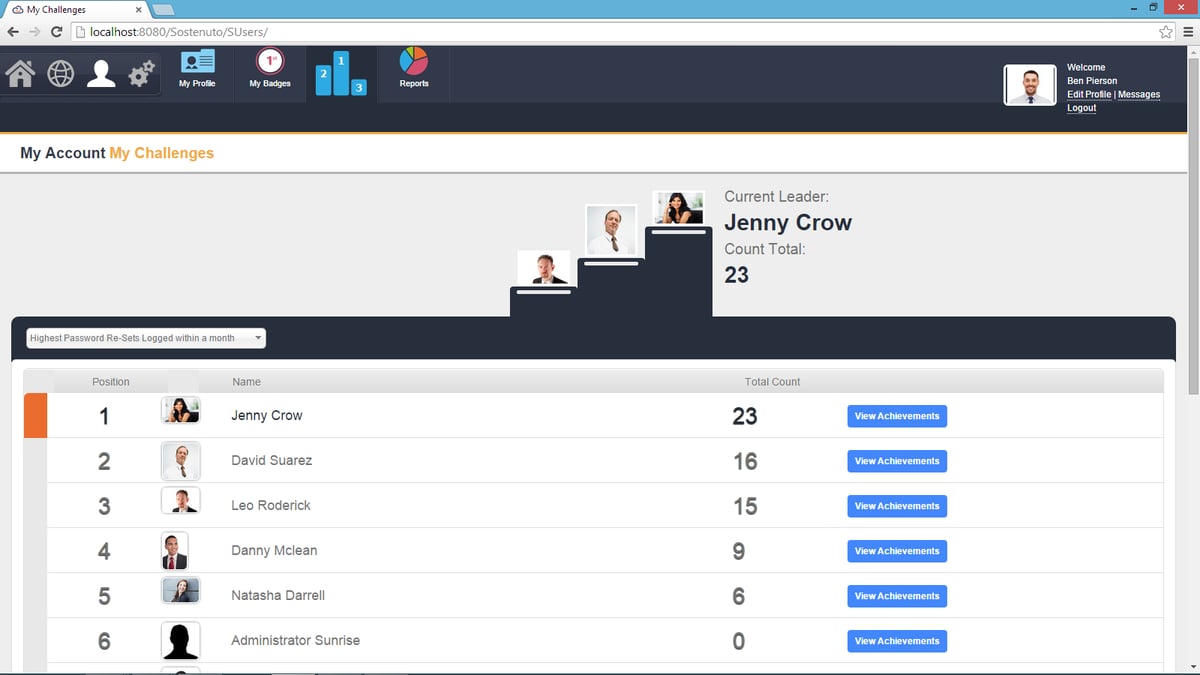The height and width of the screenshot is (675, 1200).
Task: View Achievements for Leo Roderick
Action: (x=897, y=506)
